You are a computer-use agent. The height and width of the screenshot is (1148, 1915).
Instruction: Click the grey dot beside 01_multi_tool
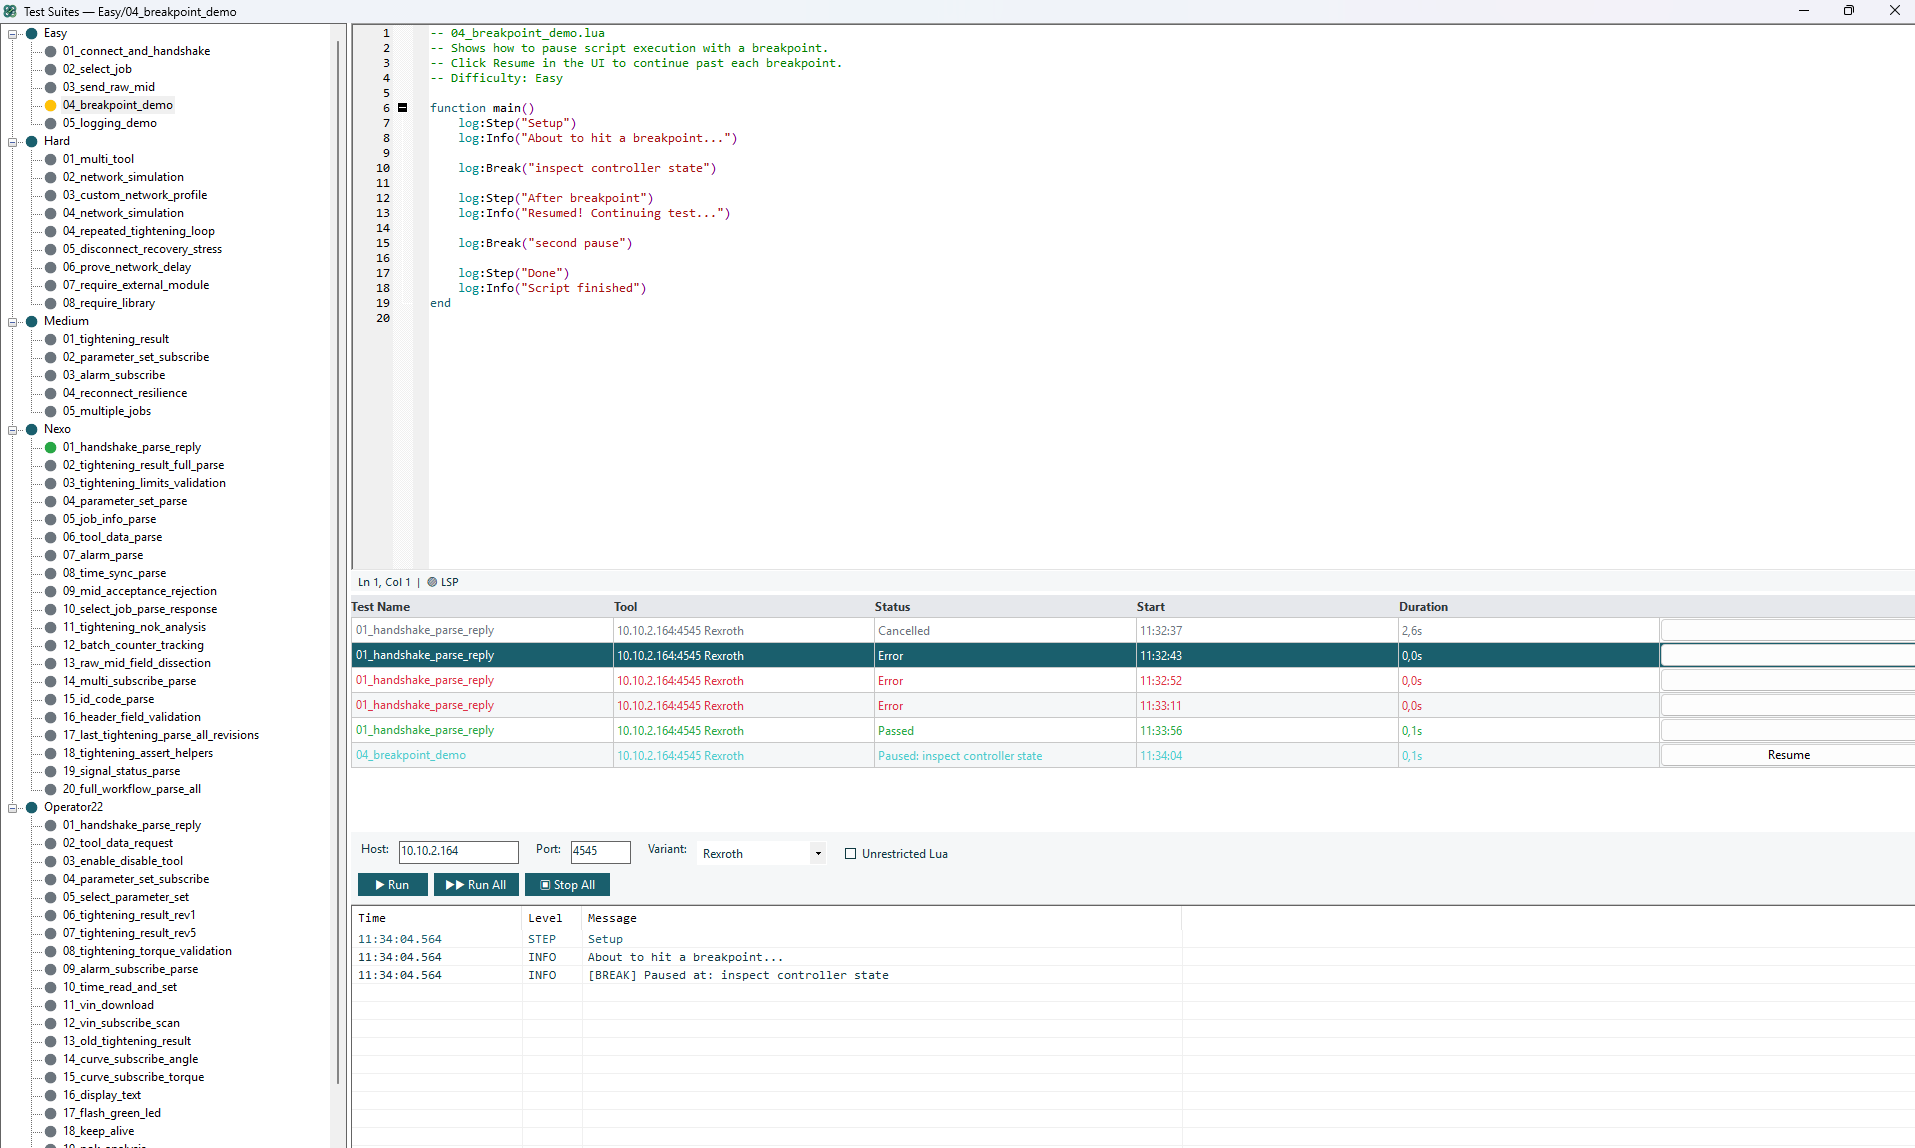click(x=51, y=159)
